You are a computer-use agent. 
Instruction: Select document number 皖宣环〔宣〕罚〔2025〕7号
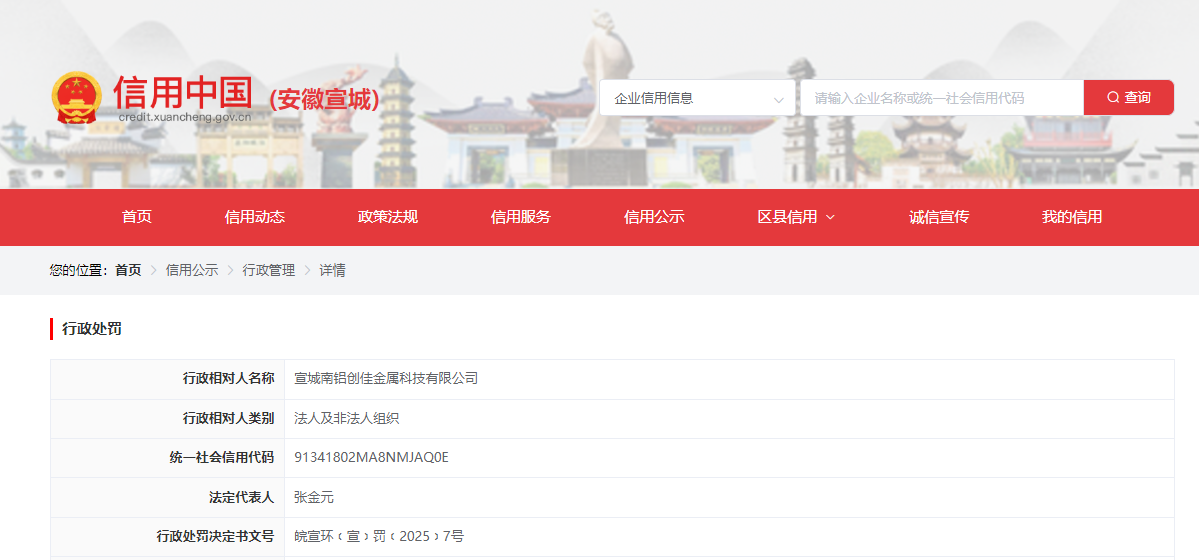click(379, 536)
